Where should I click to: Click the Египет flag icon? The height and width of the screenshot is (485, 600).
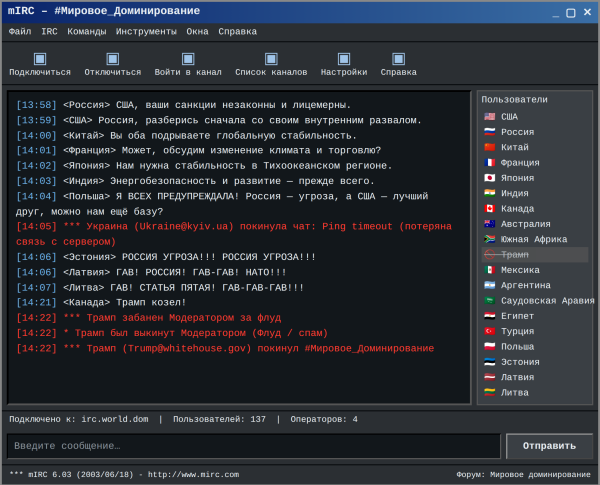[x=489, y=316]
